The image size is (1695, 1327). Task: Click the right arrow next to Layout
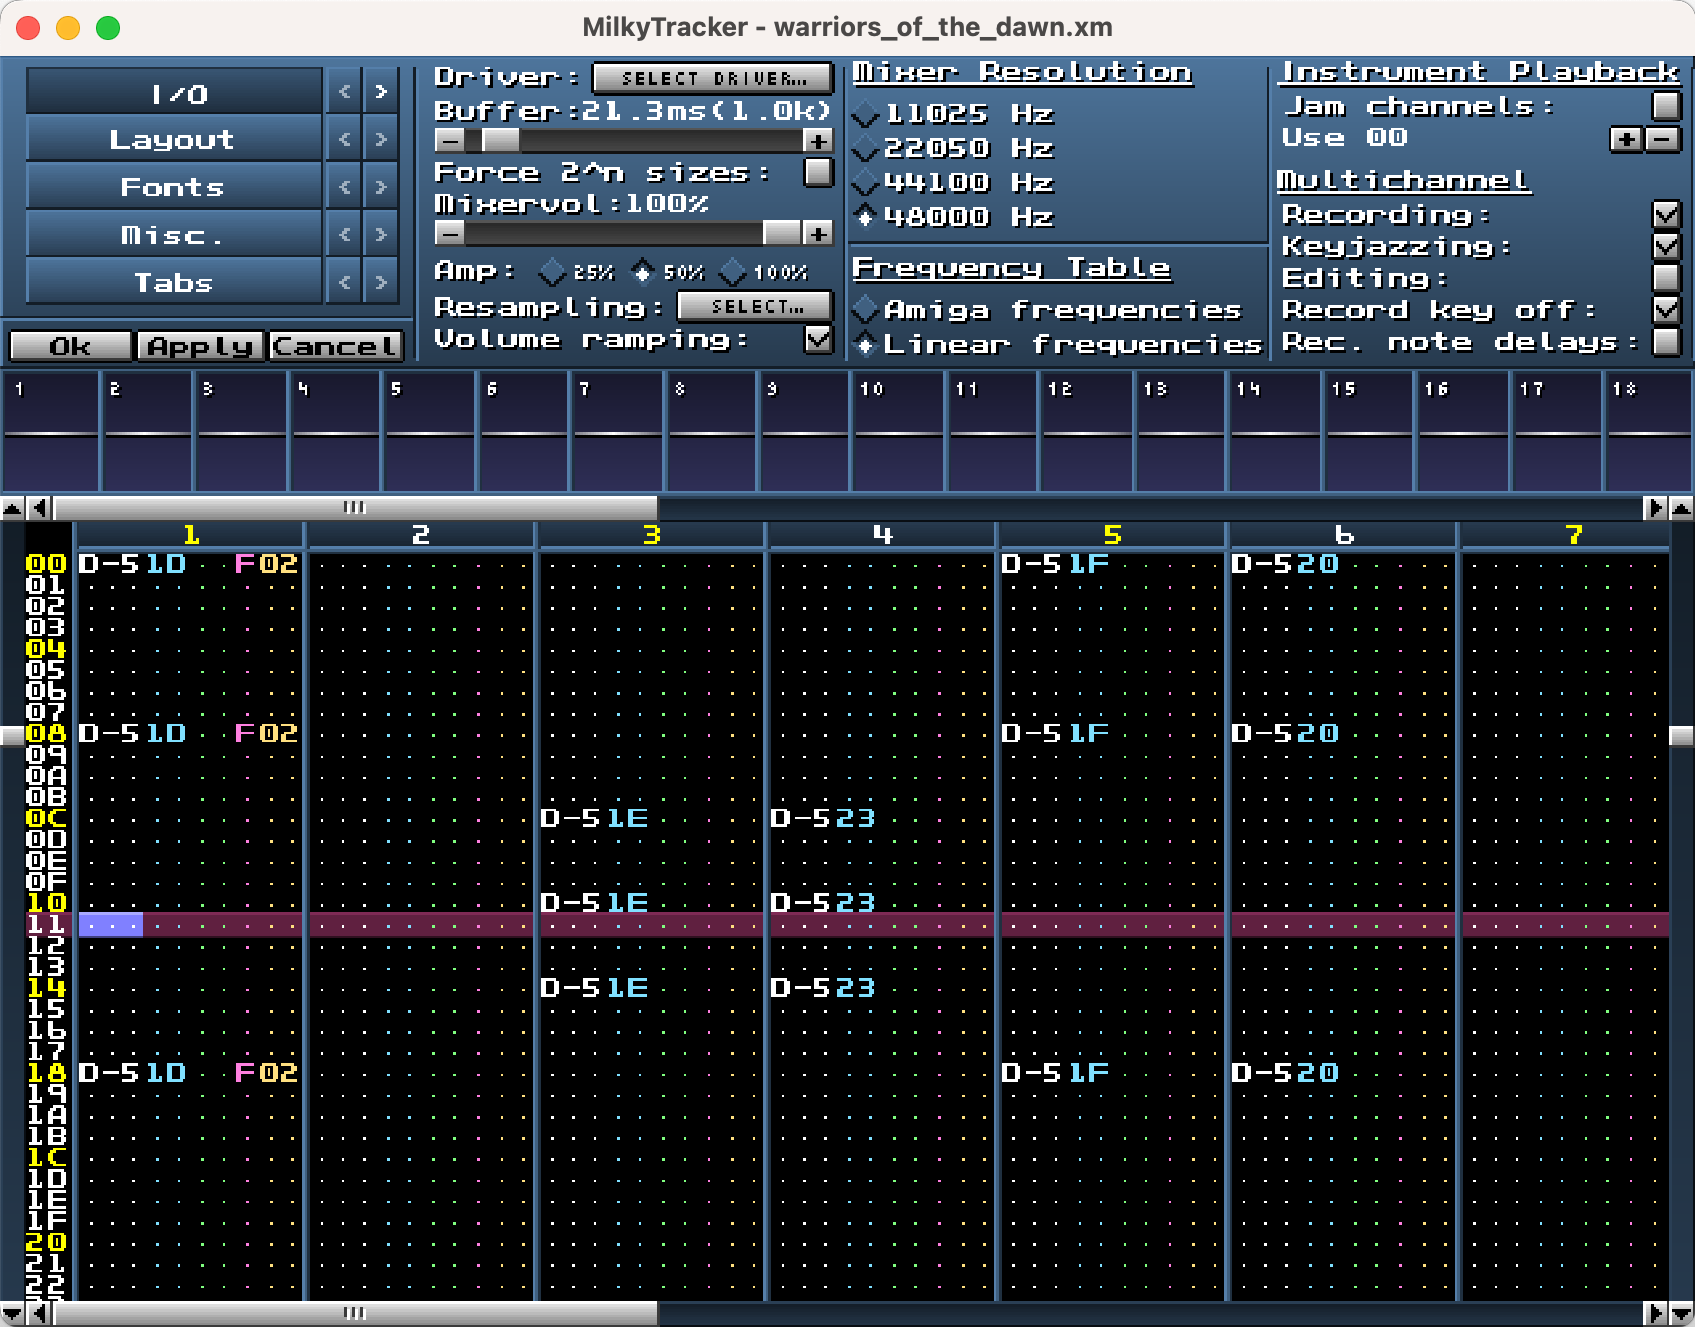pos(381,140)
